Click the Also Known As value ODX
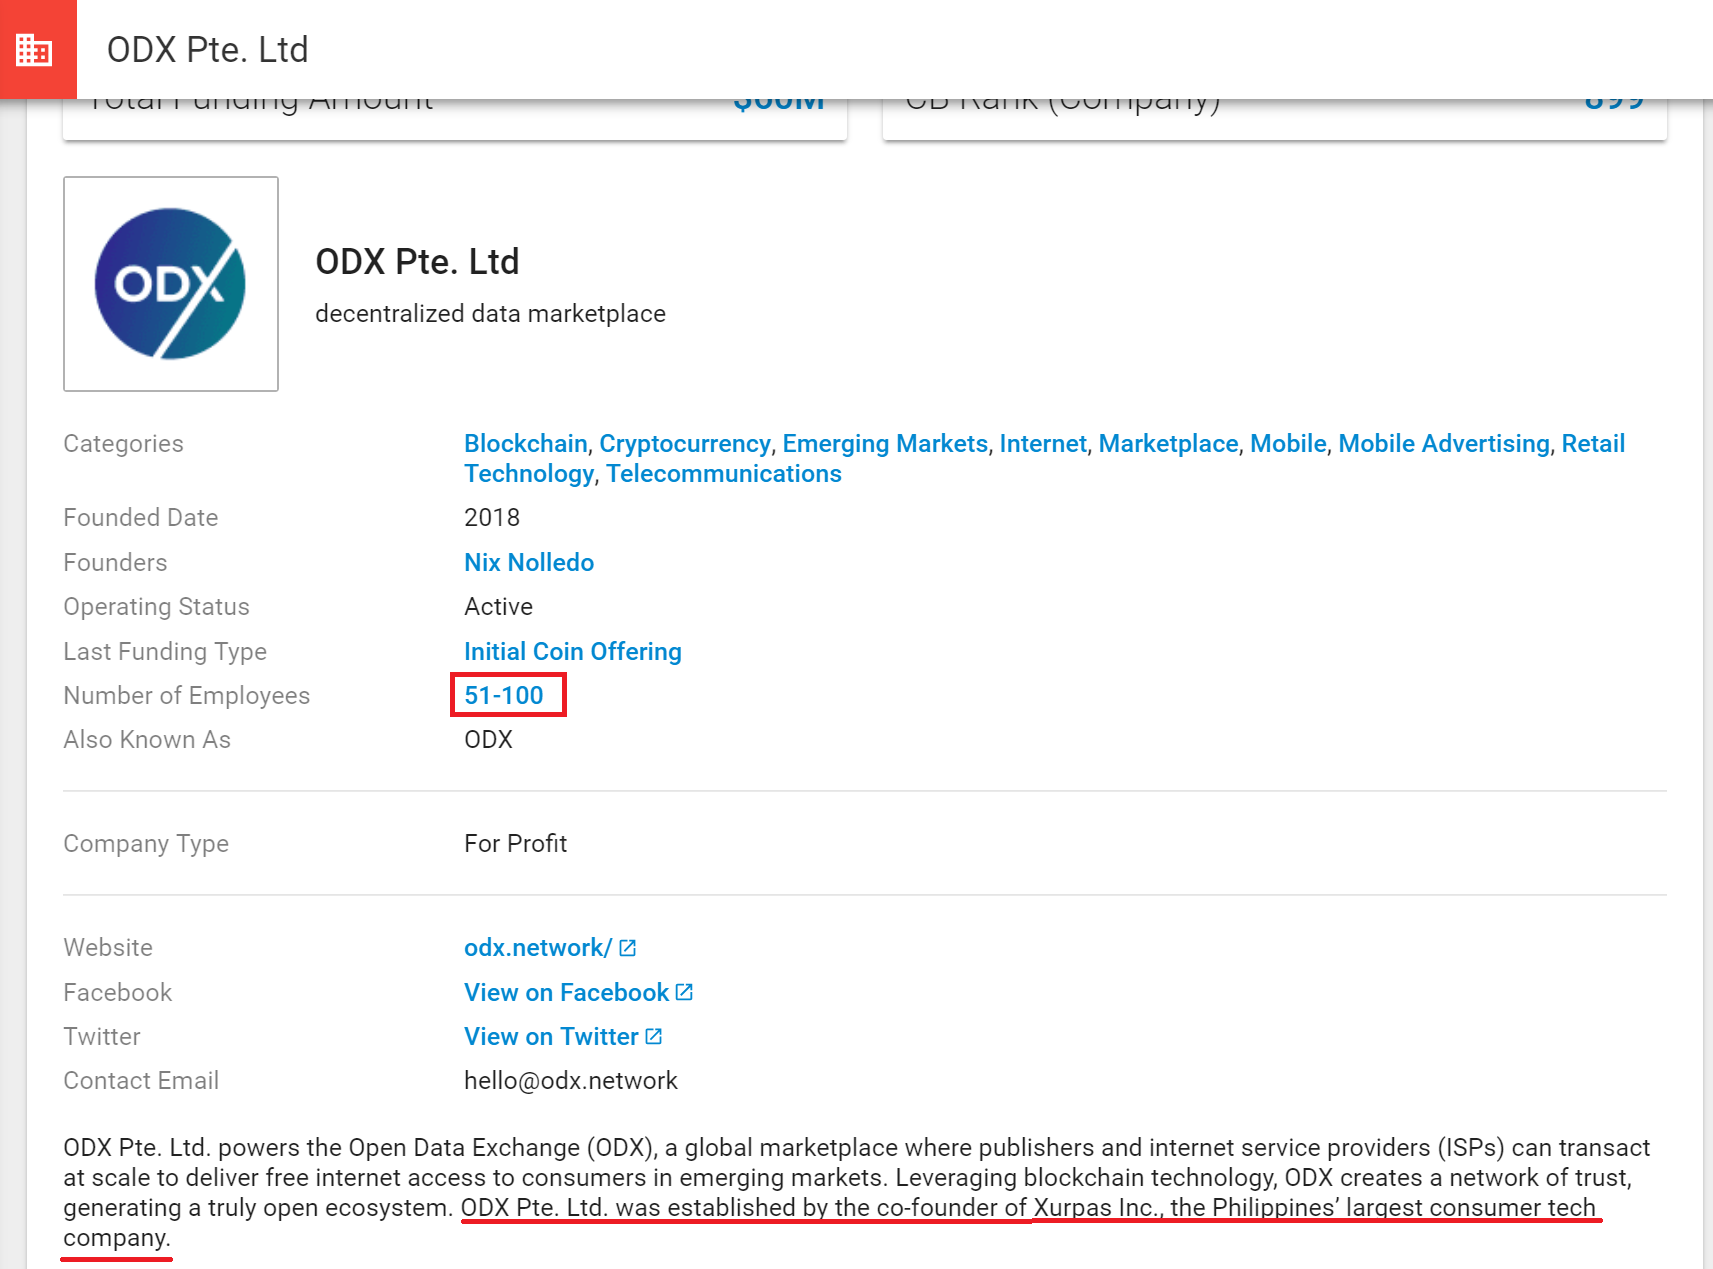Image resolution: width=1713 pixels, height=1269 pixels. pyautogui.click(x=488, y=740)
